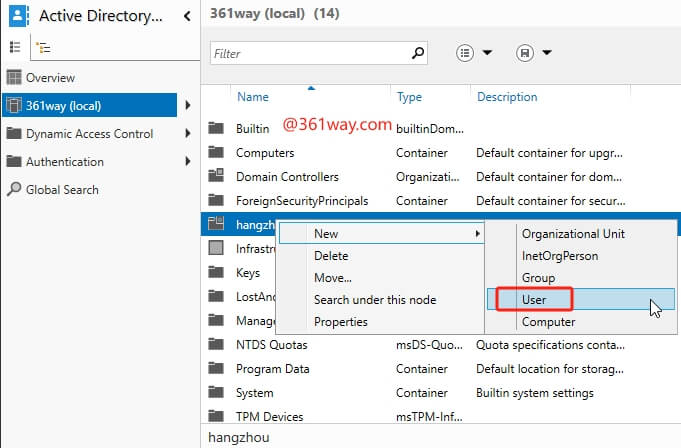
Task: Click inside the Filter text field
Action: (310, 52)
